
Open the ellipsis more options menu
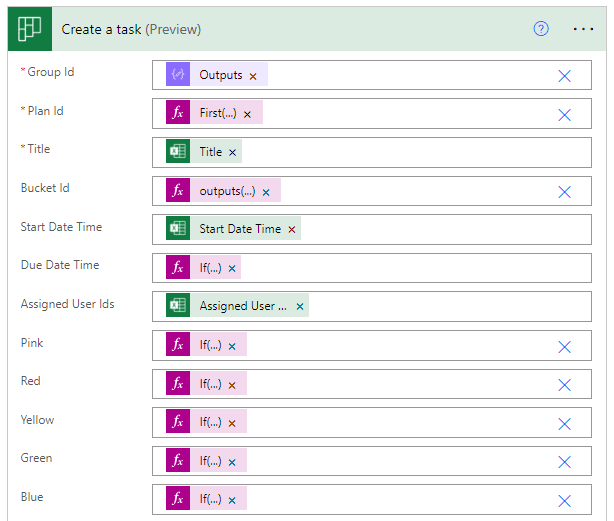coord(583,29)
